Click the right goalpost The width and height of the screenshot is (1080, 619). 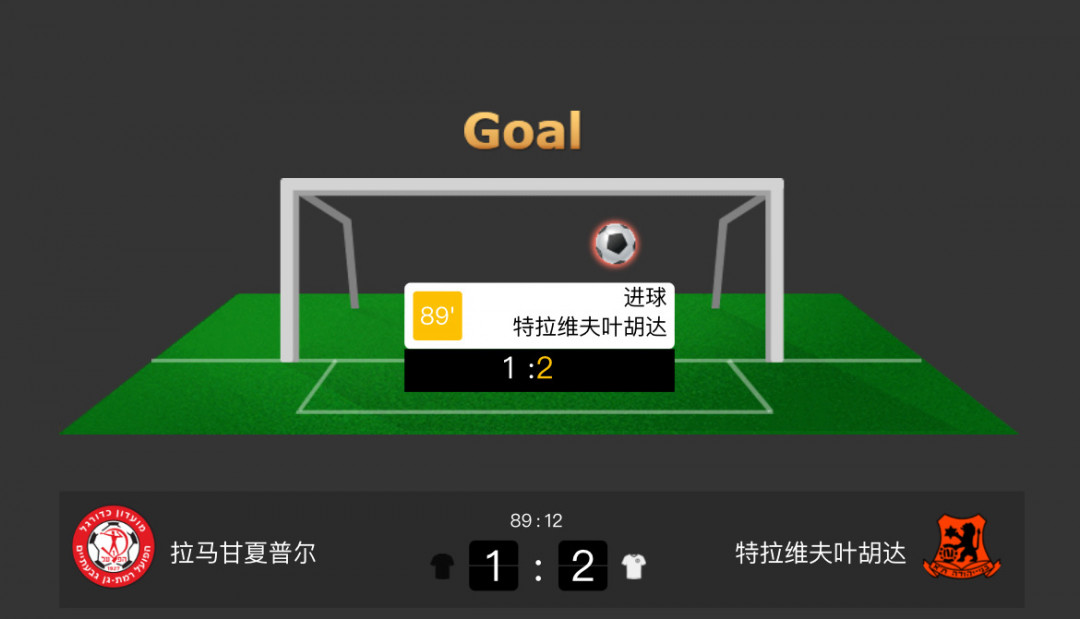(775, 270)
